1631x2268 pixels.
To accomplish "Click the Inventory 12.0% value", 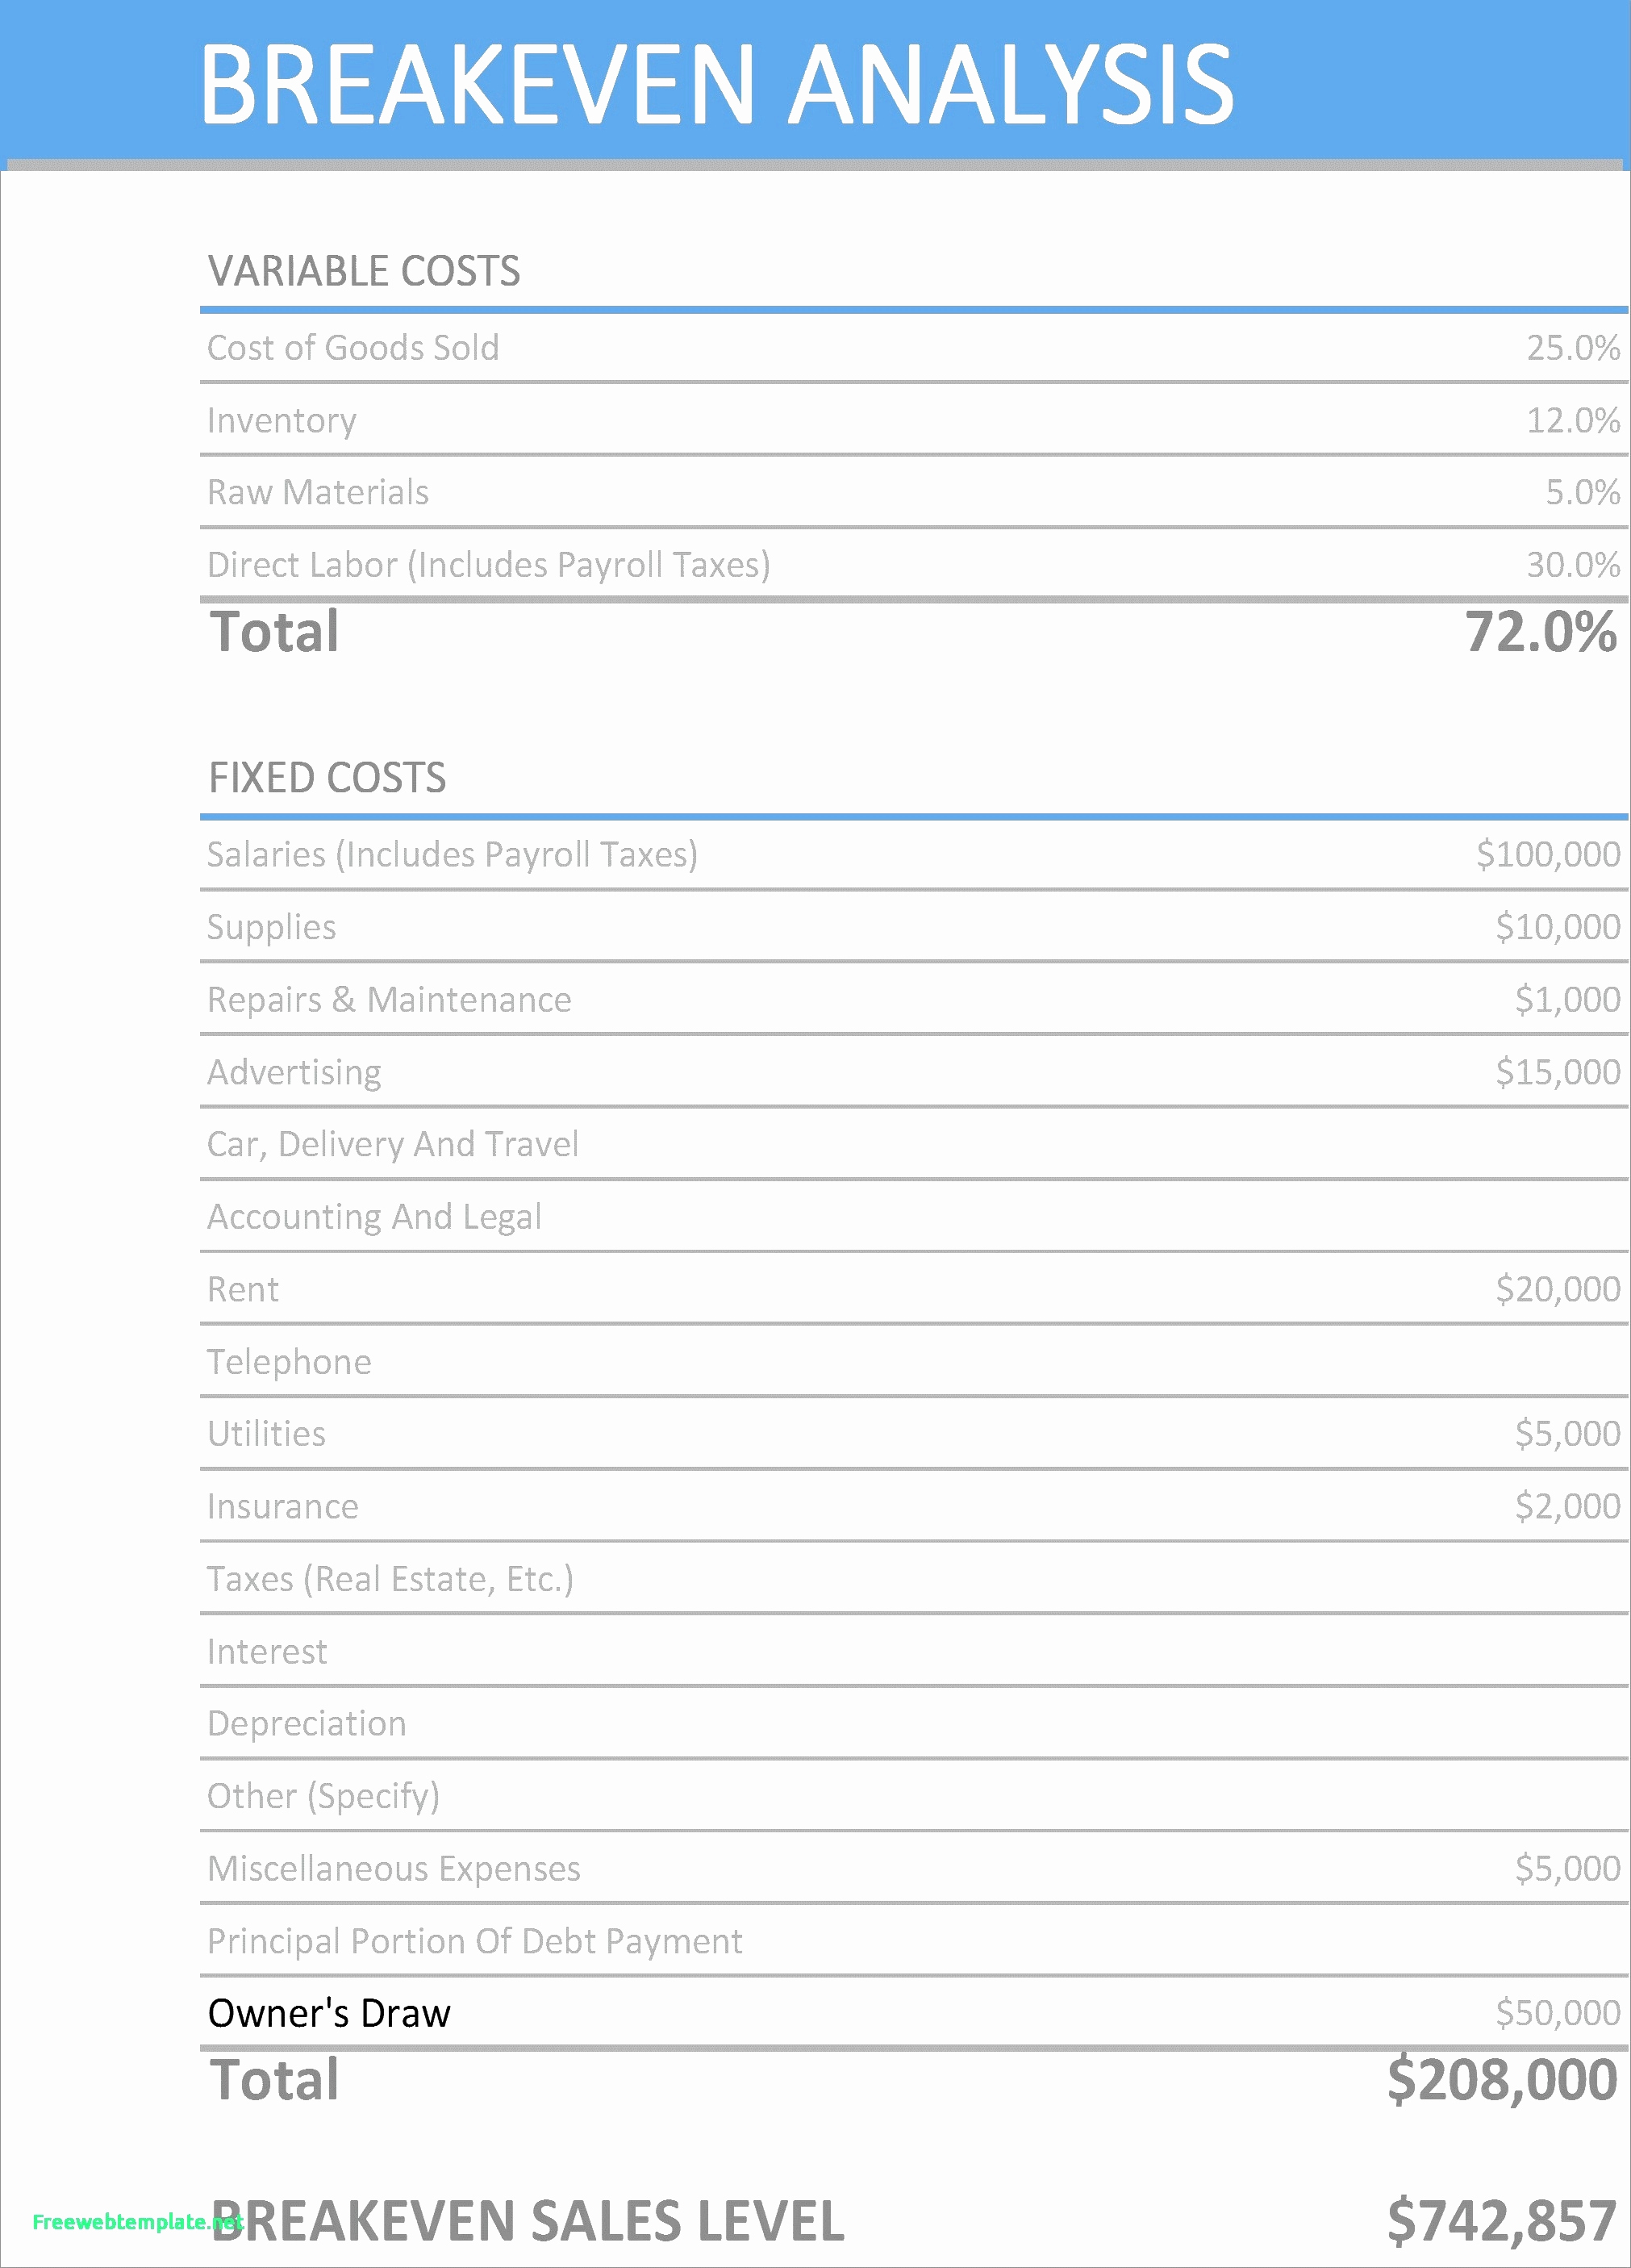I will click(x=1572, y=421).
